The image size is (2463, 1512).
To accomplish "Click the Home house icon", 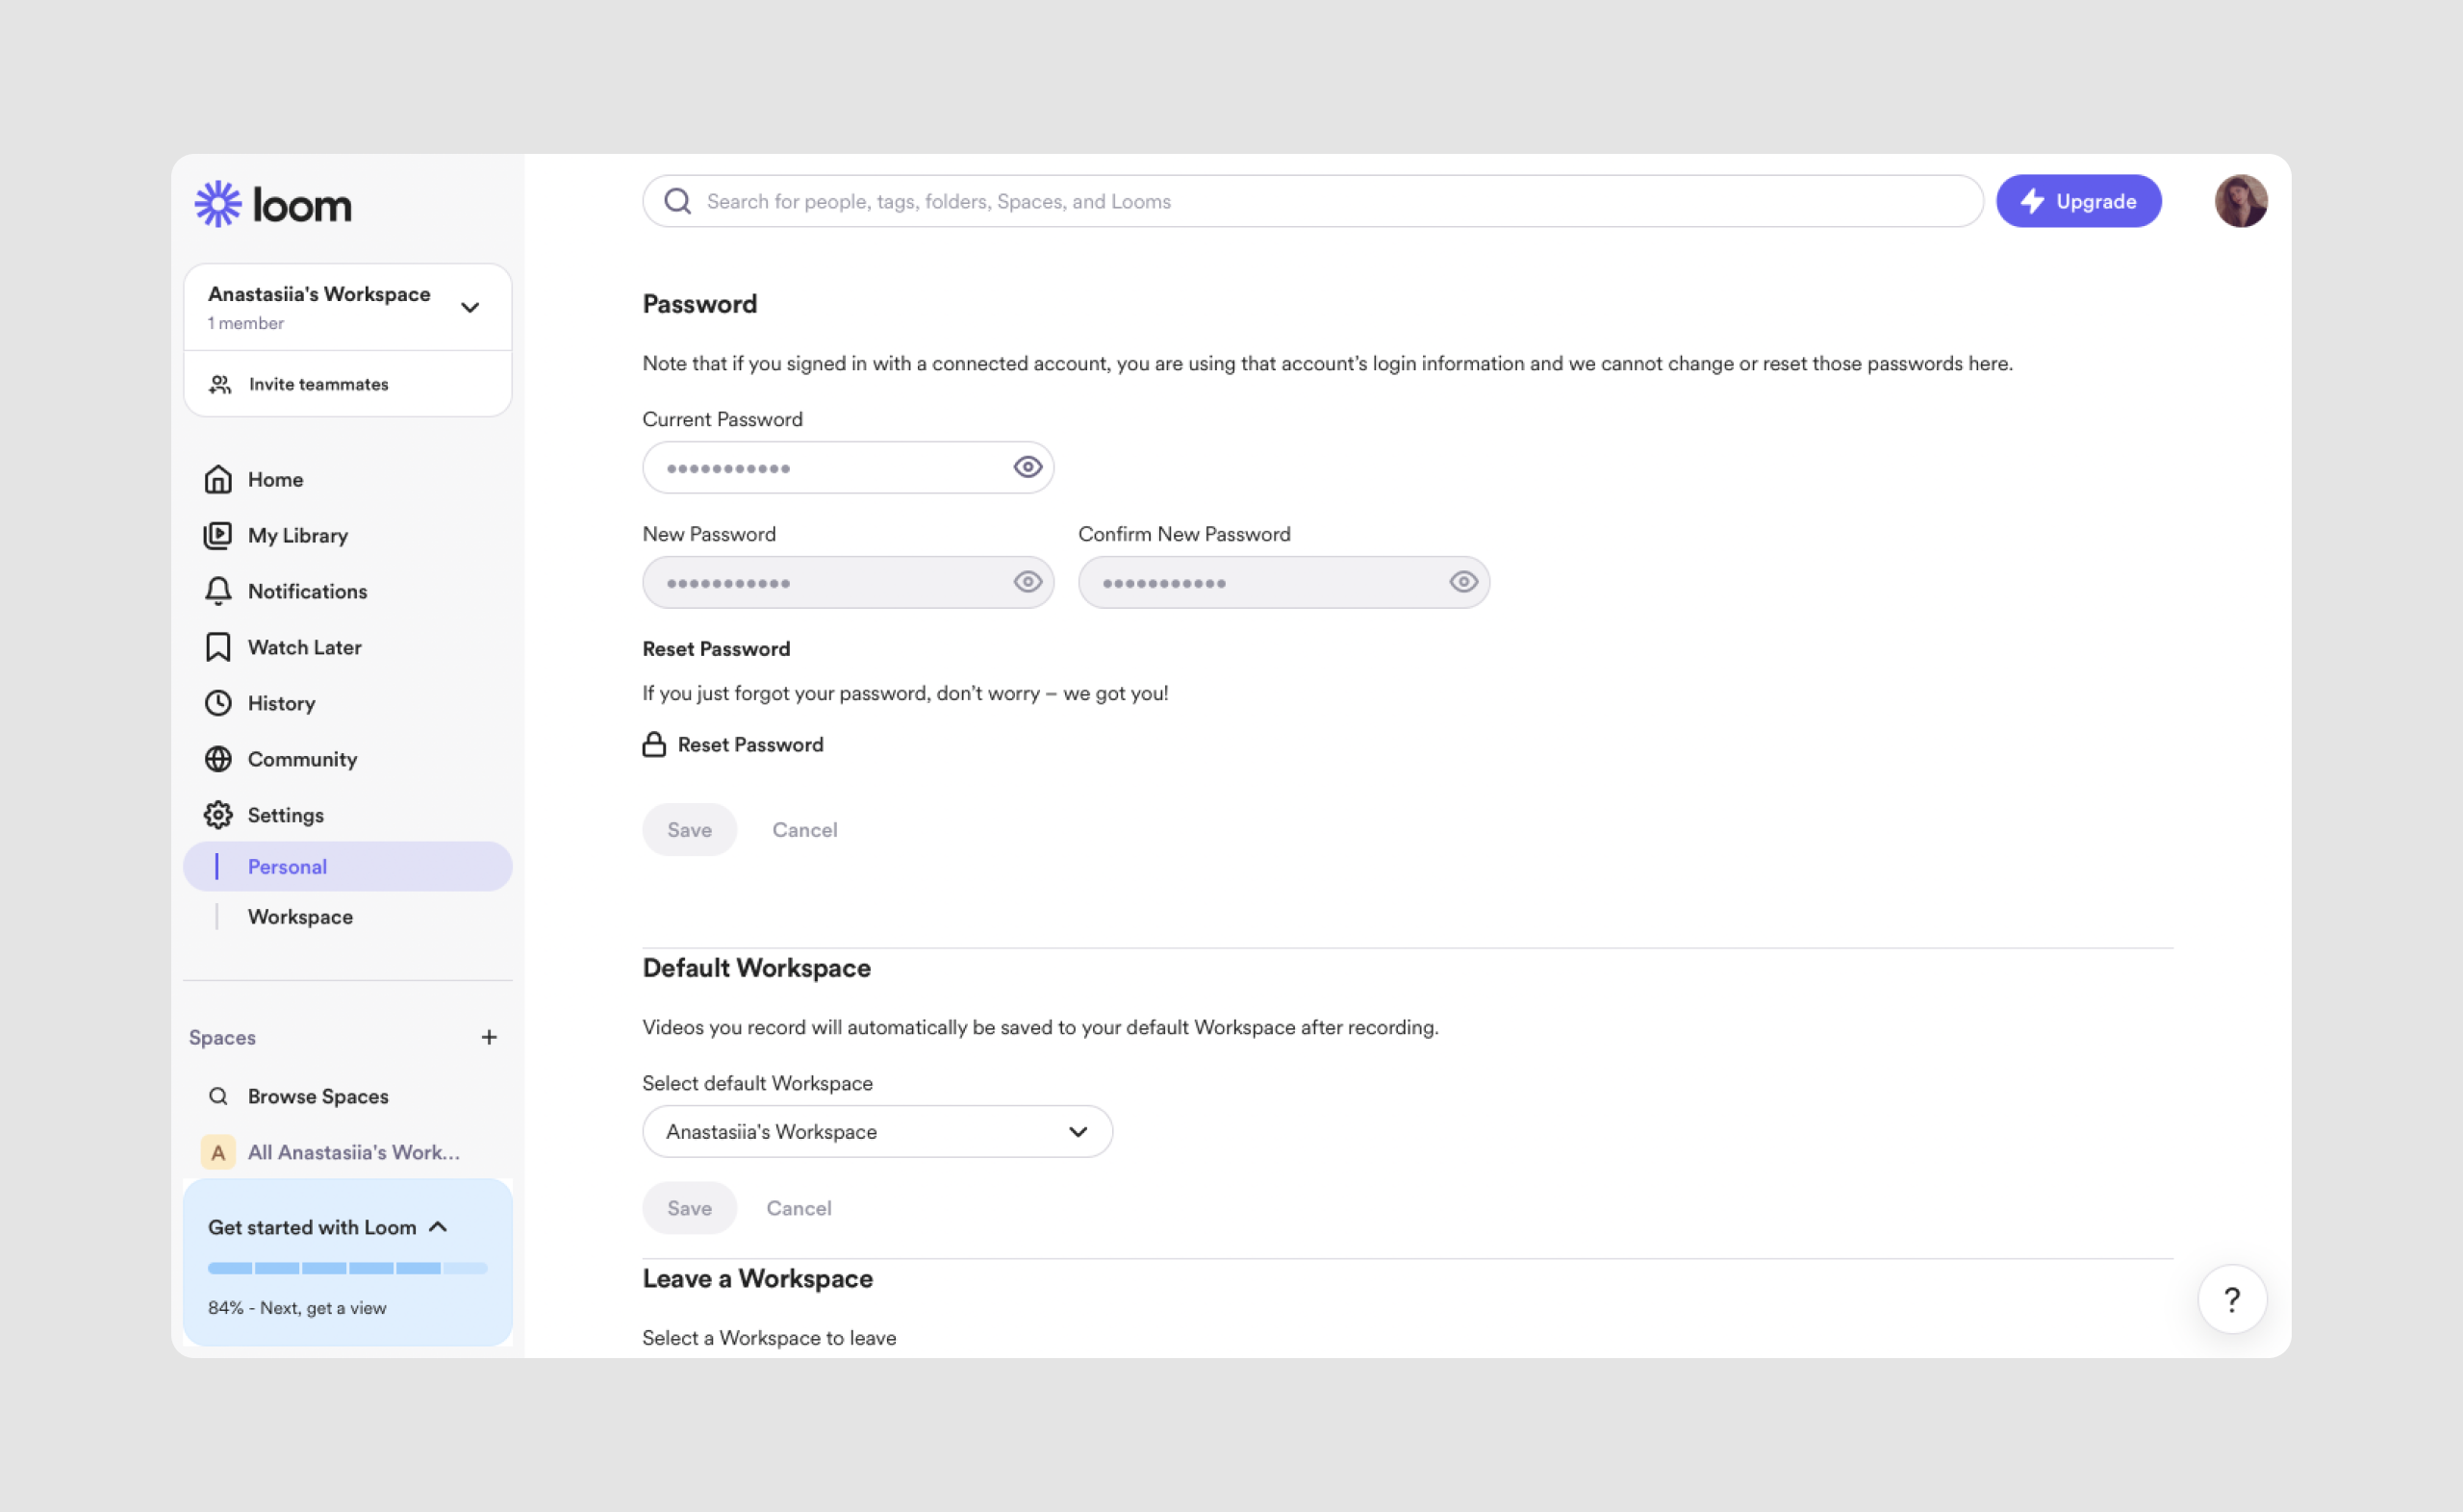I will point(218,479).
